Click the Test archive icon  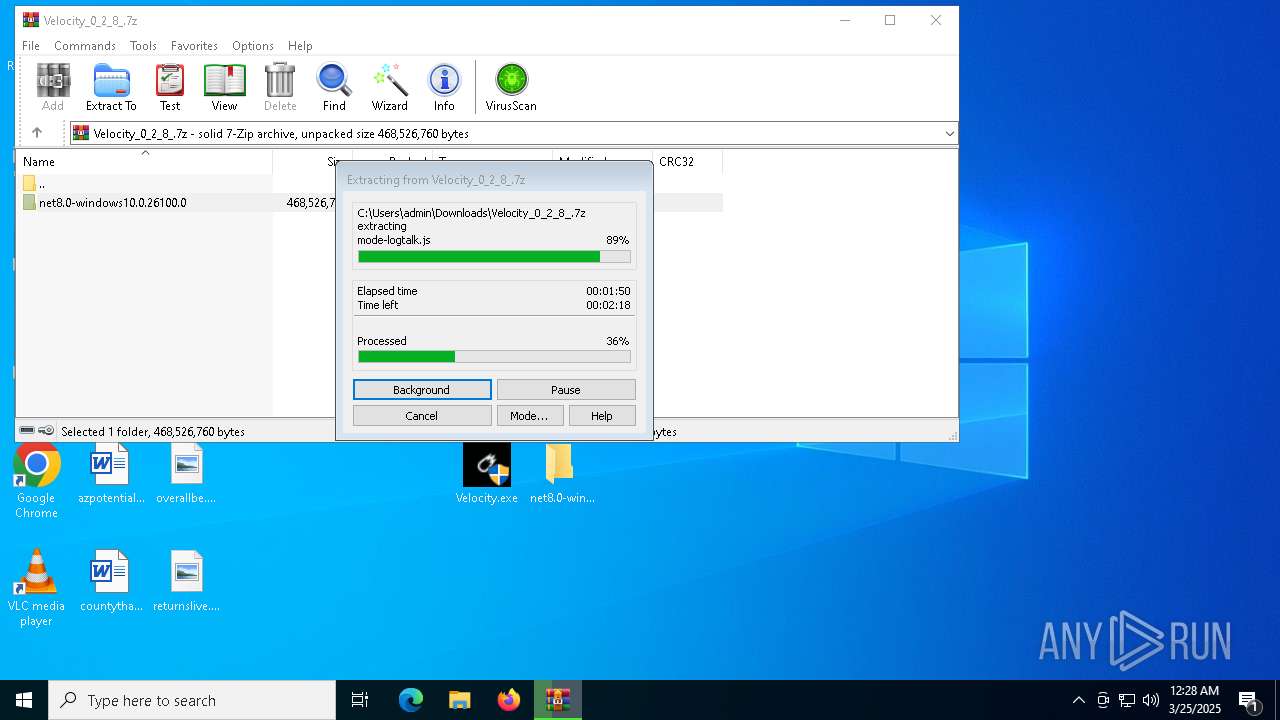click(x=170, y=88)
